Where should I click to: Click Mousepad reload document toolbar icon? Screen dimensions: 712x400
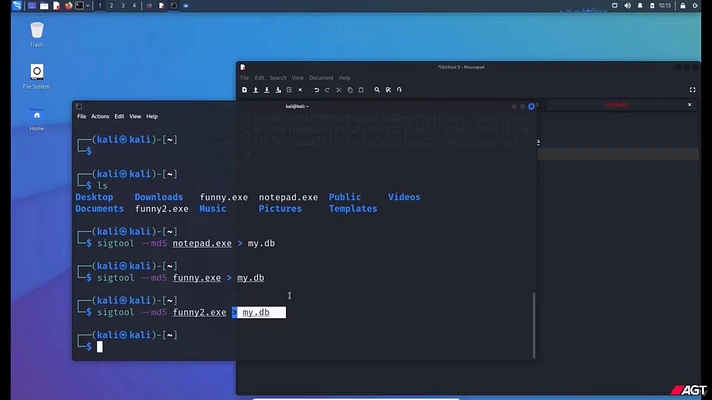[289, 90]
